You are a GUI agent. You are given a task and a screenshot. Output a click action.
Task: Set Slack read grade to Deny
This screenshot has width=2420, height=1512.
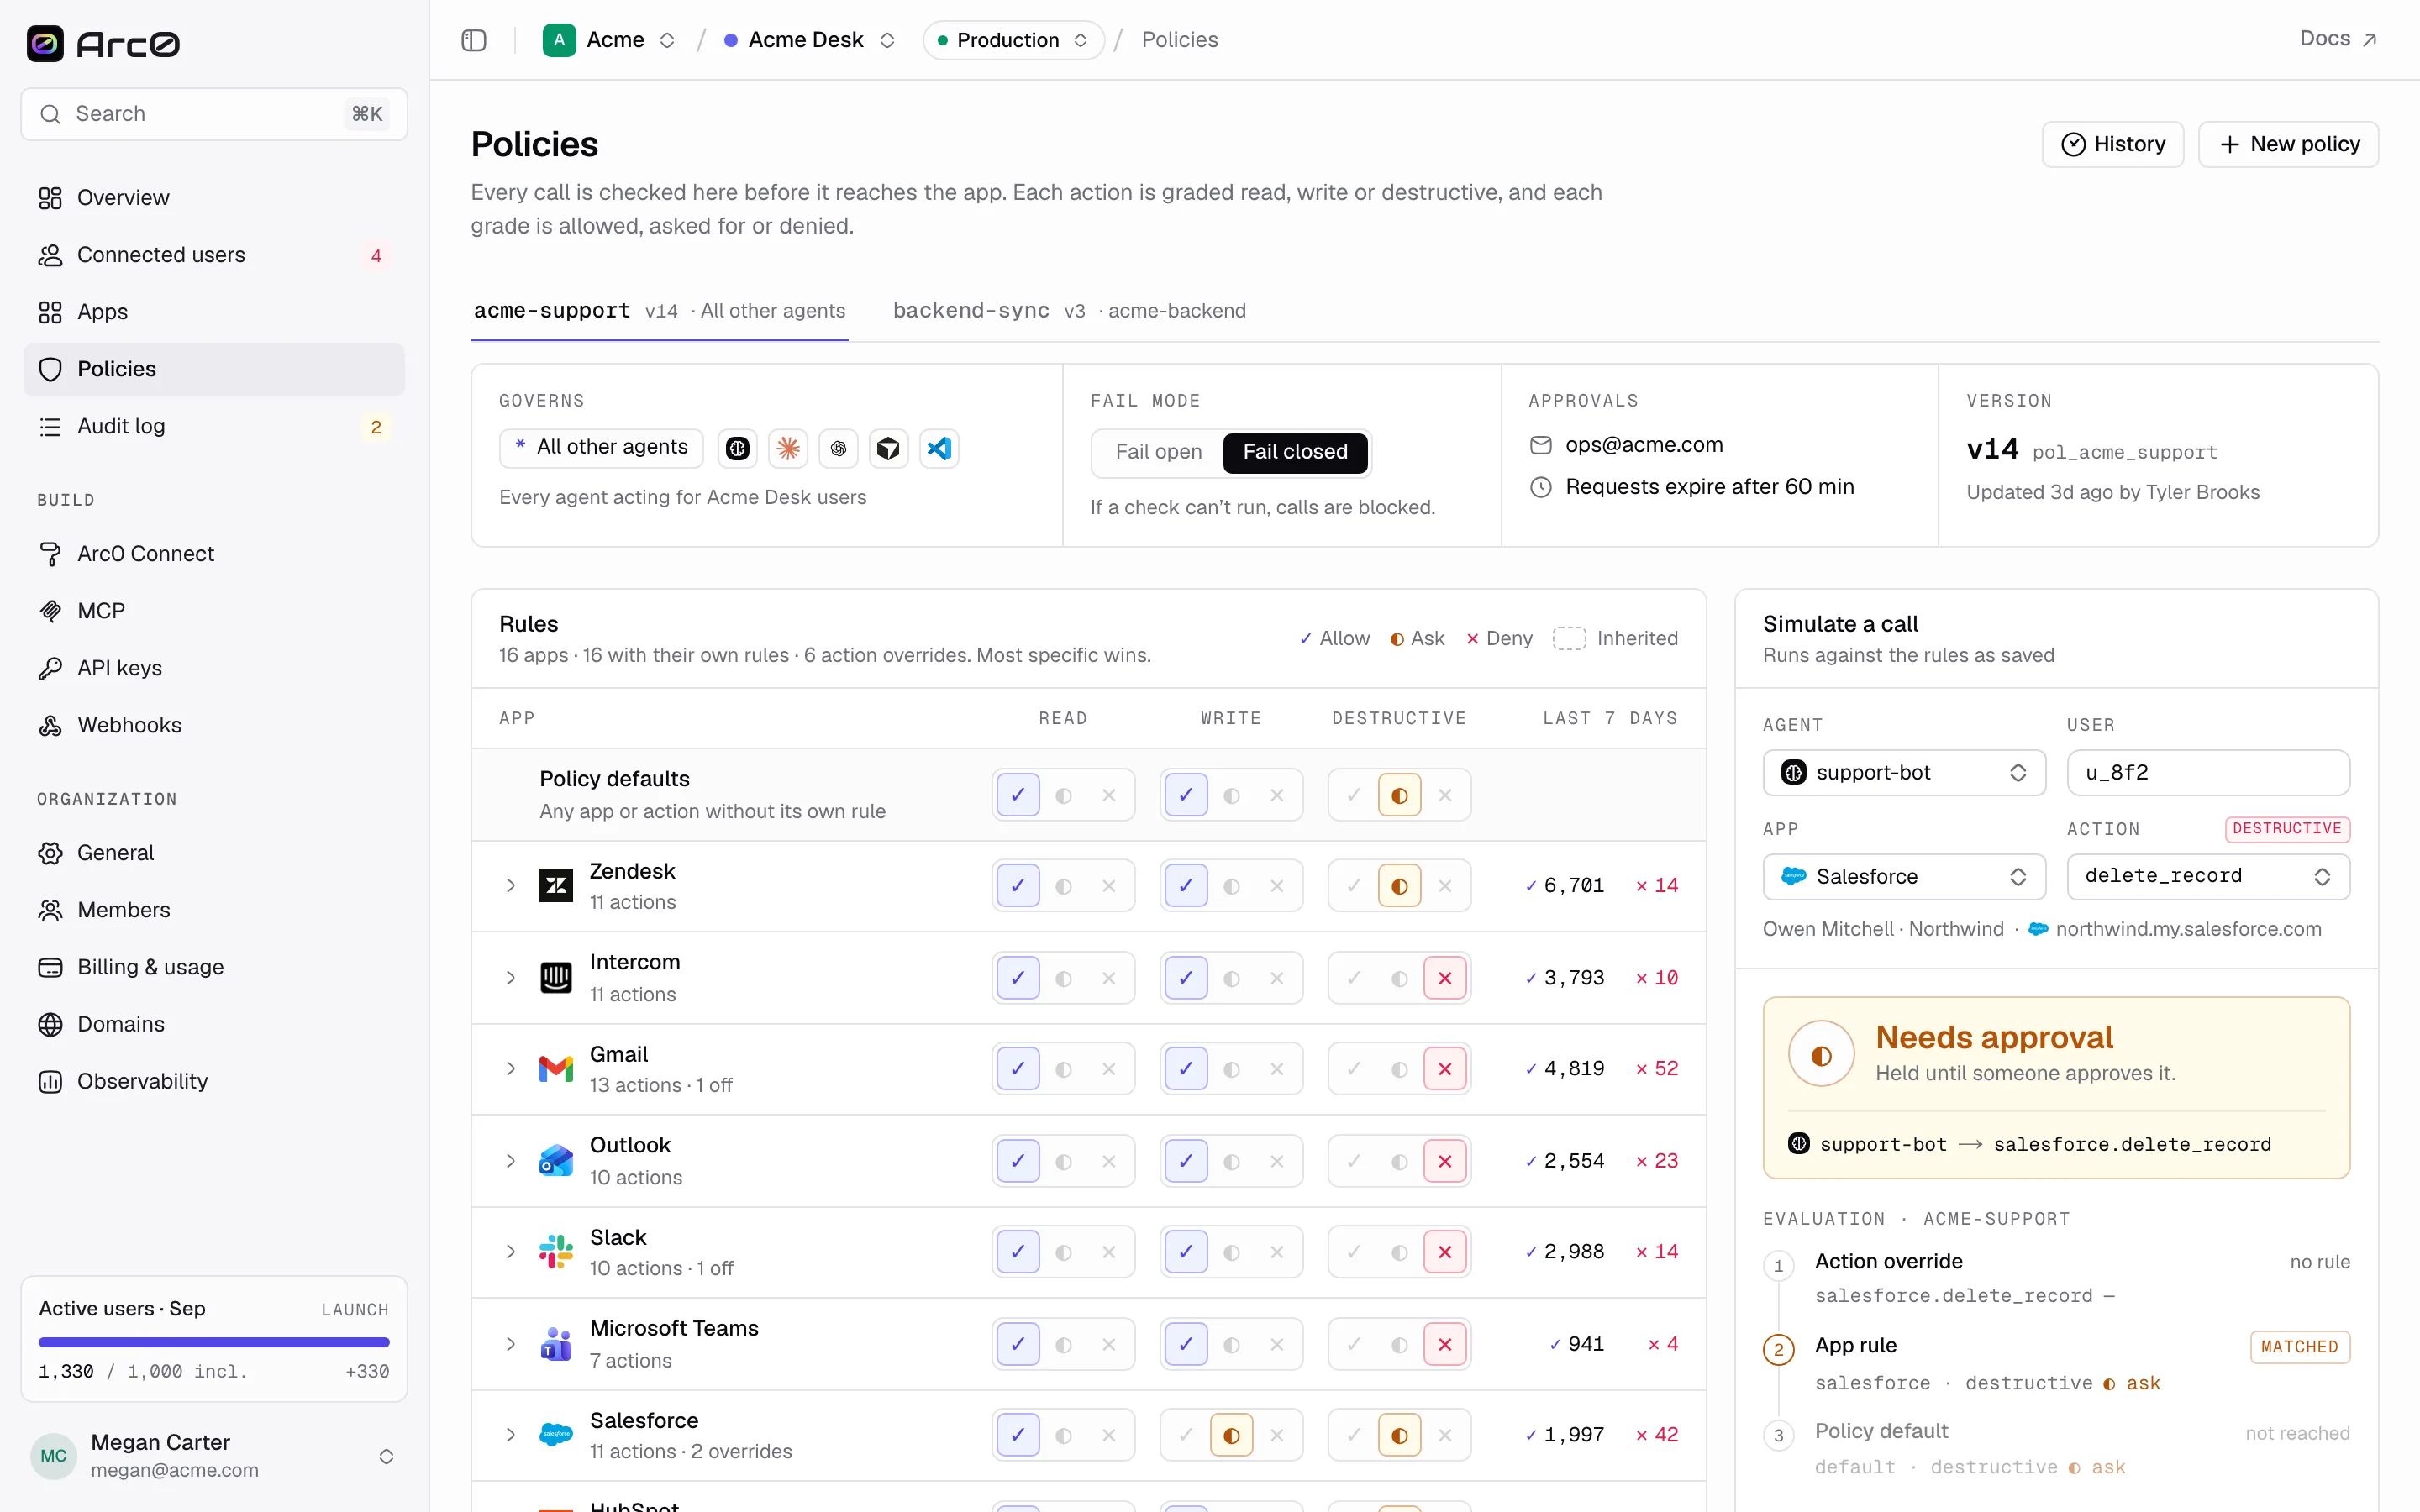click(1109, 1252)
